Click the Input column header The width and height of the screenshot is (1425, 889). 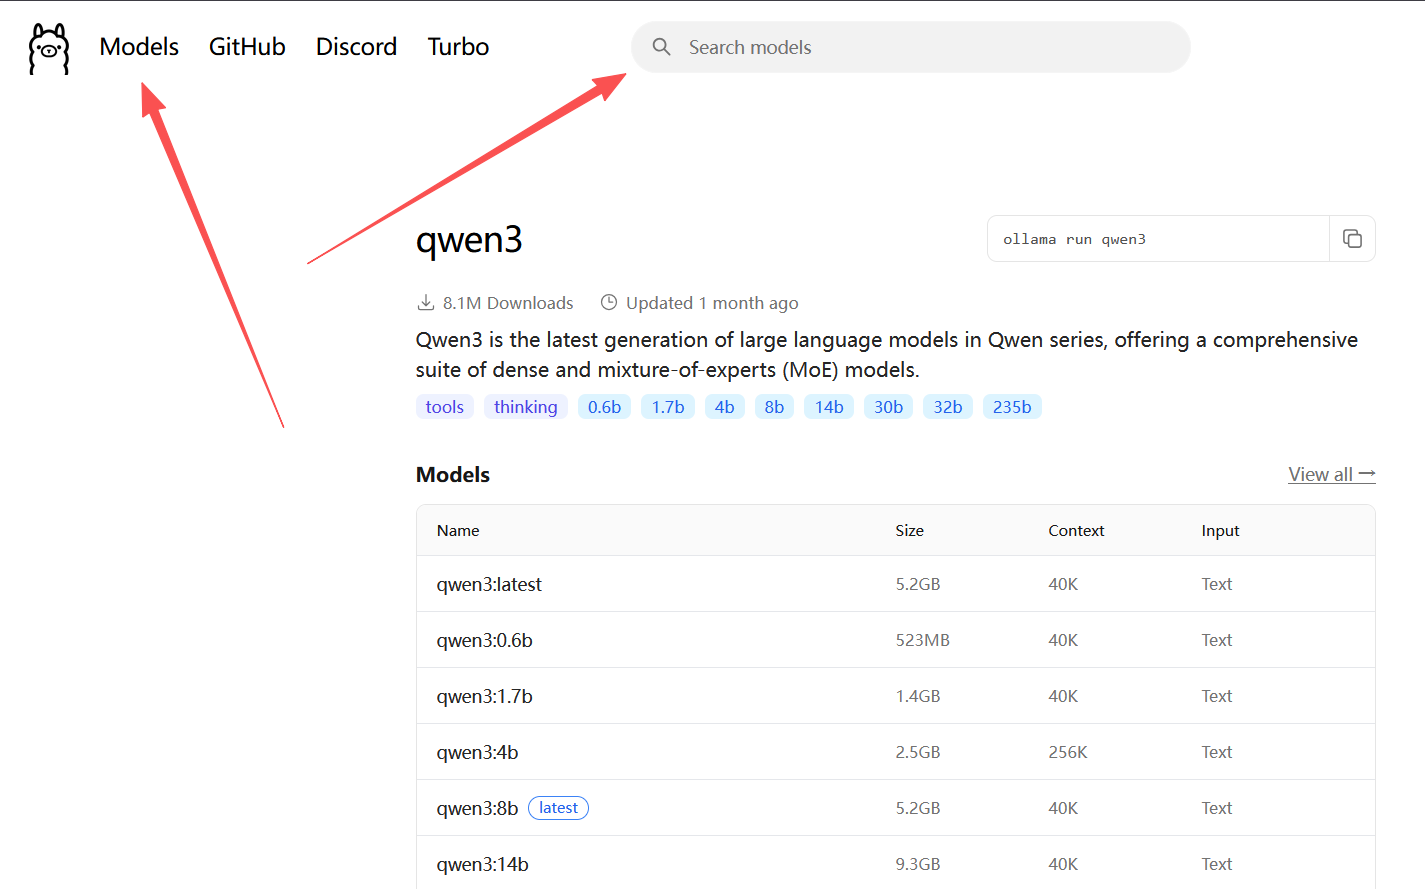[1220, 531]
